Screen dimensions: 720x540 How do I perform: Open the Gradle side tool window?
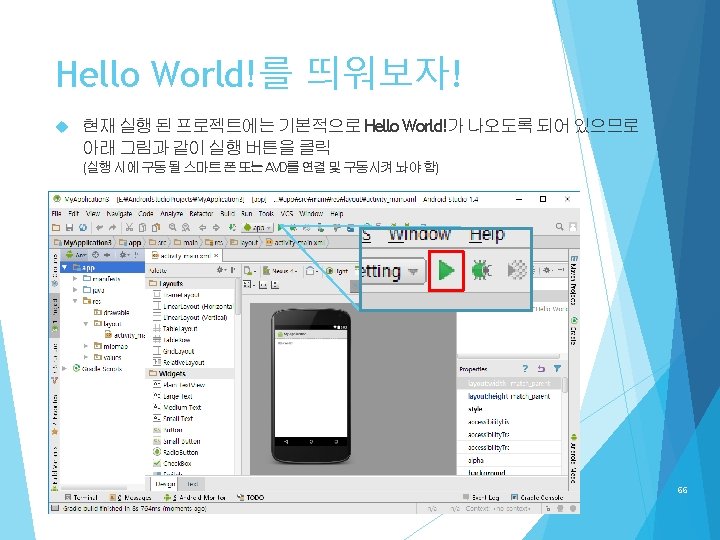coord(574,330)
